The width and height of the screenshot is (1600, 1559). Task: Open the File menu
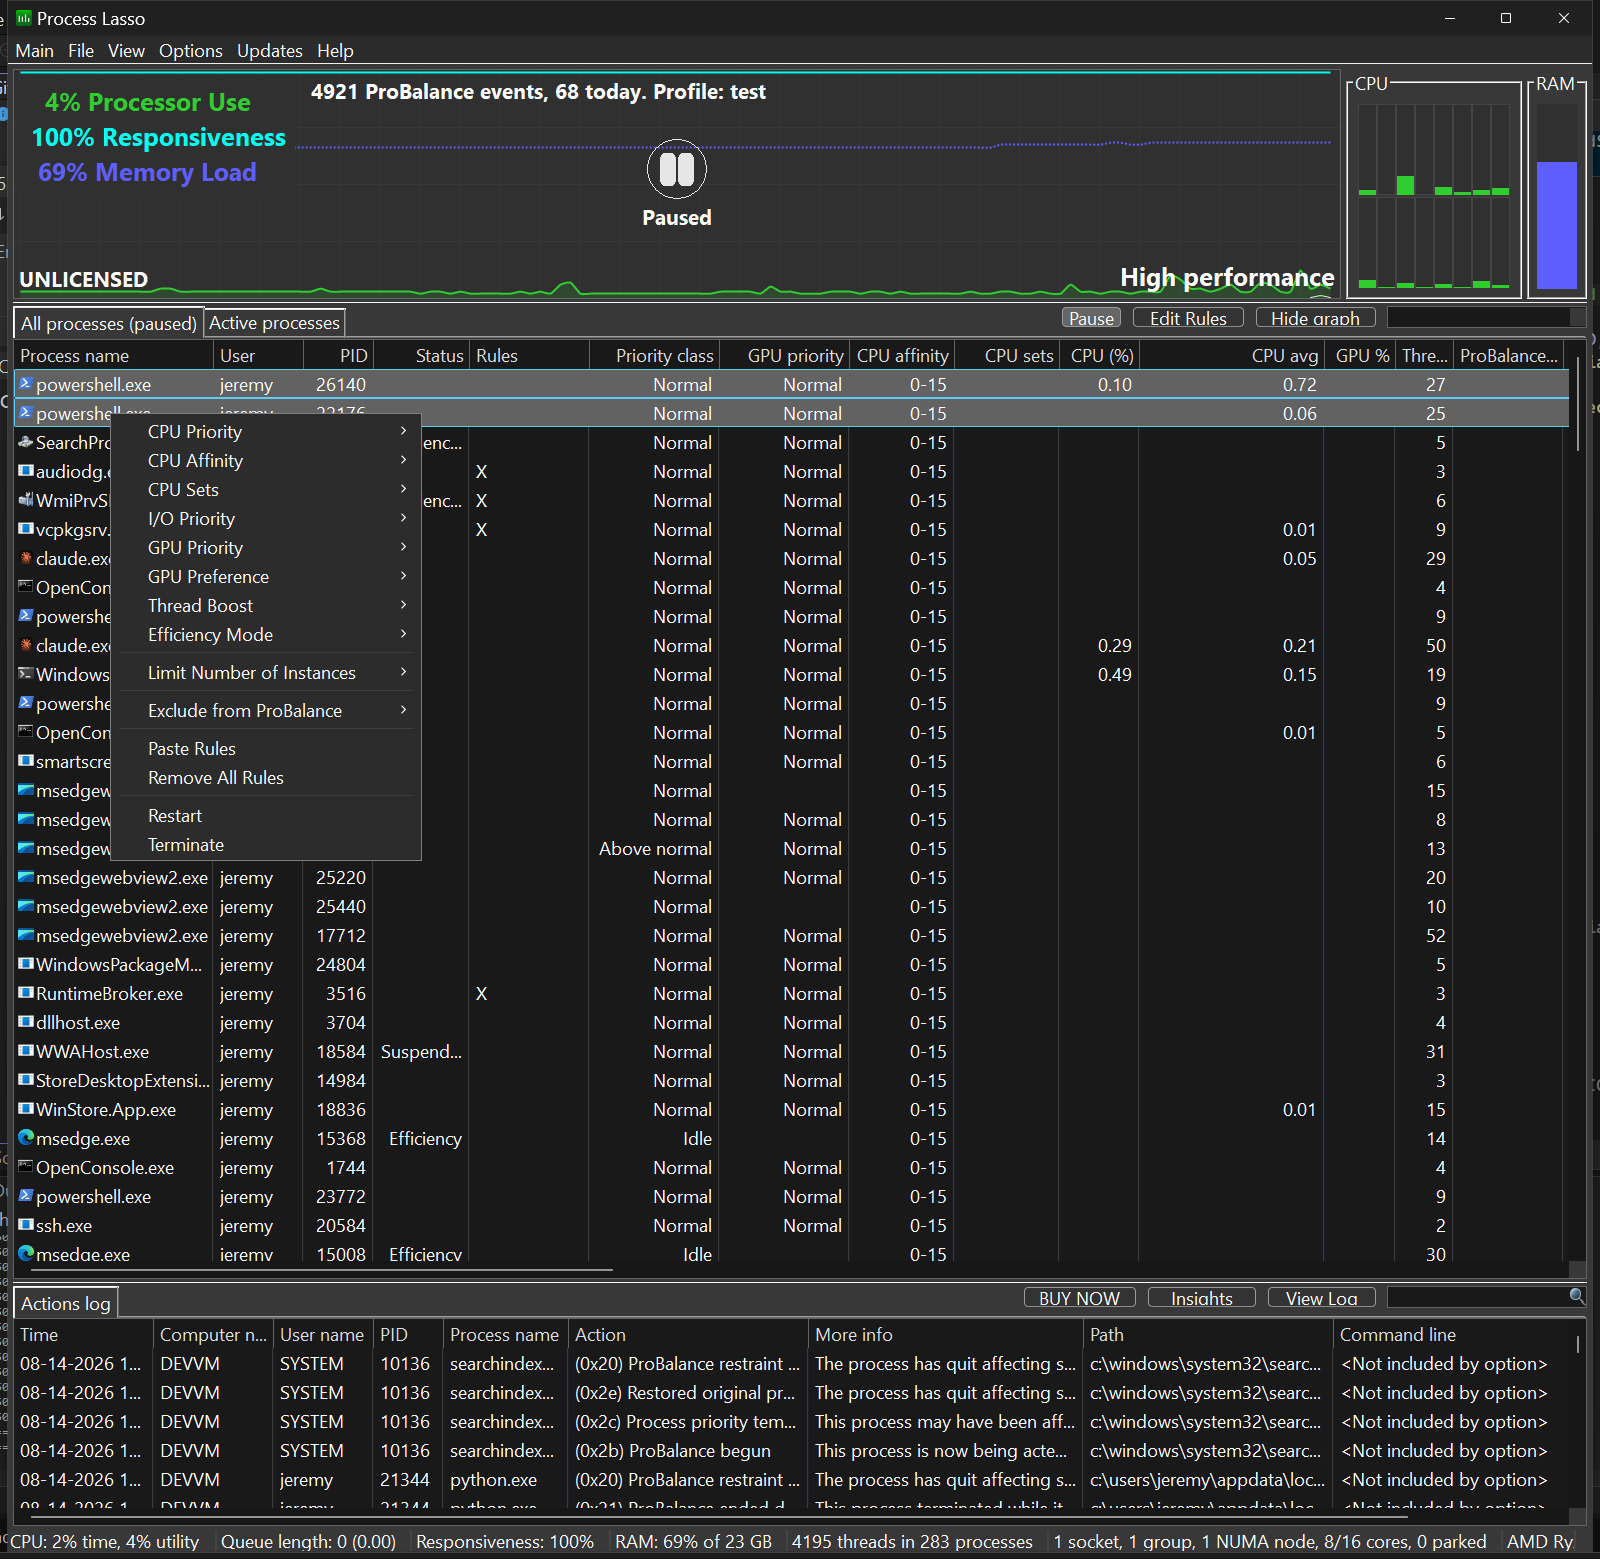[81, 50]
